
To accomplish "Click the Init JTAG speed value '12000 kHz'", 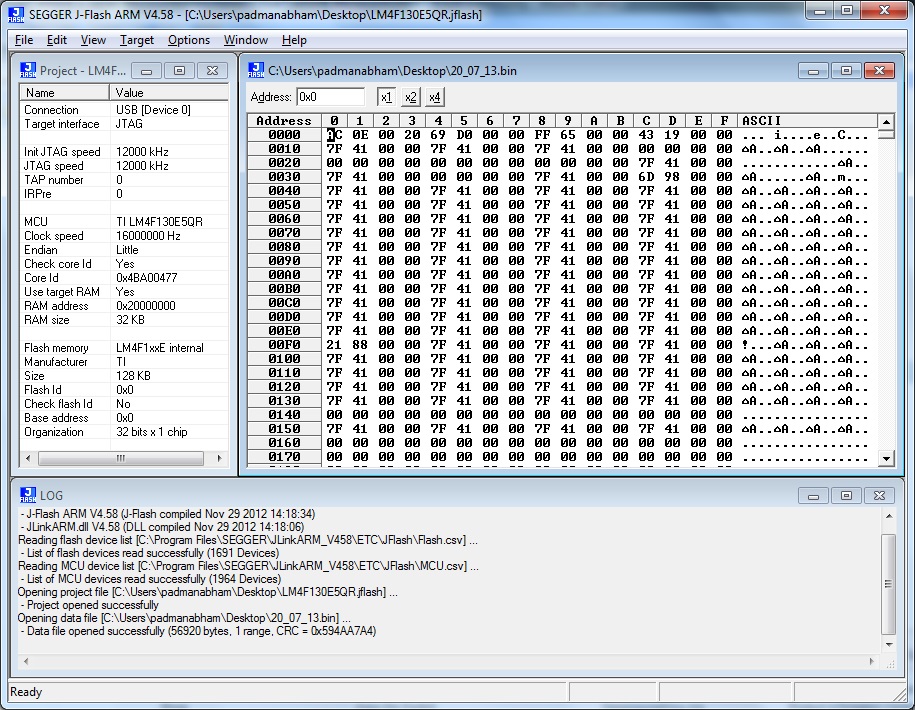I will coord(142,152).
